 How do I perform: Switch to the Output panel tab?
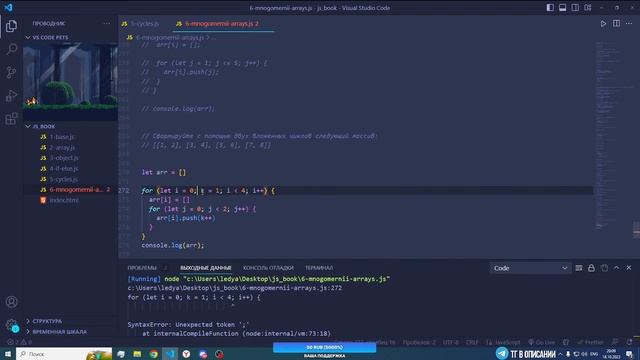tap(206, 268)
